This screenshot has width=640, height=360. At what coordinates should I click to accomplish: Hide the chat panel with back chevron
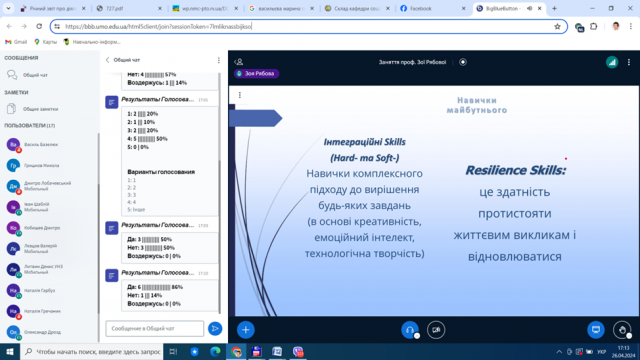coord(108,60)
